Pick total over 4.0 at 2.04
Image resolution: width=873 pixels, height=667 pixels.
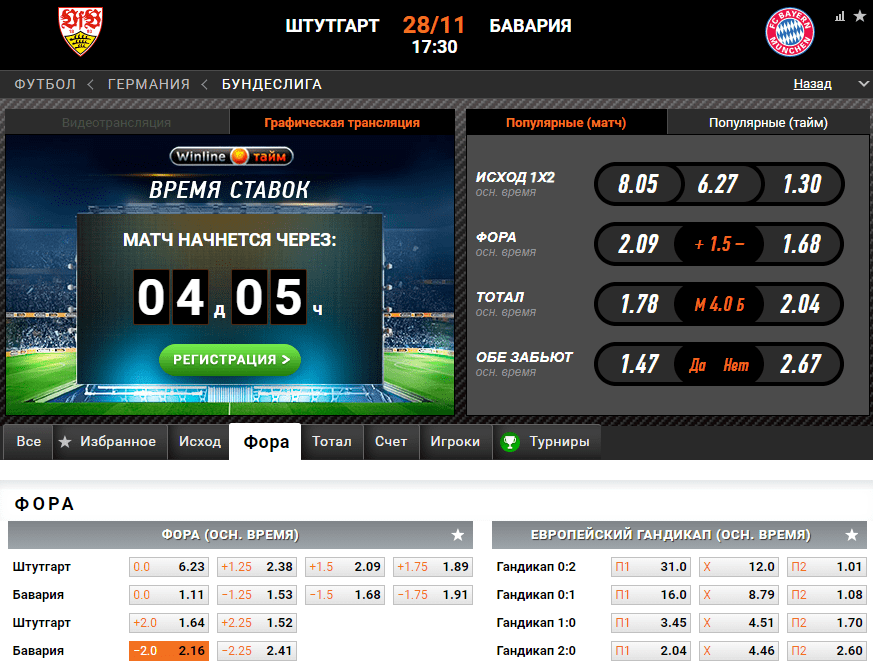pos(801,304)
